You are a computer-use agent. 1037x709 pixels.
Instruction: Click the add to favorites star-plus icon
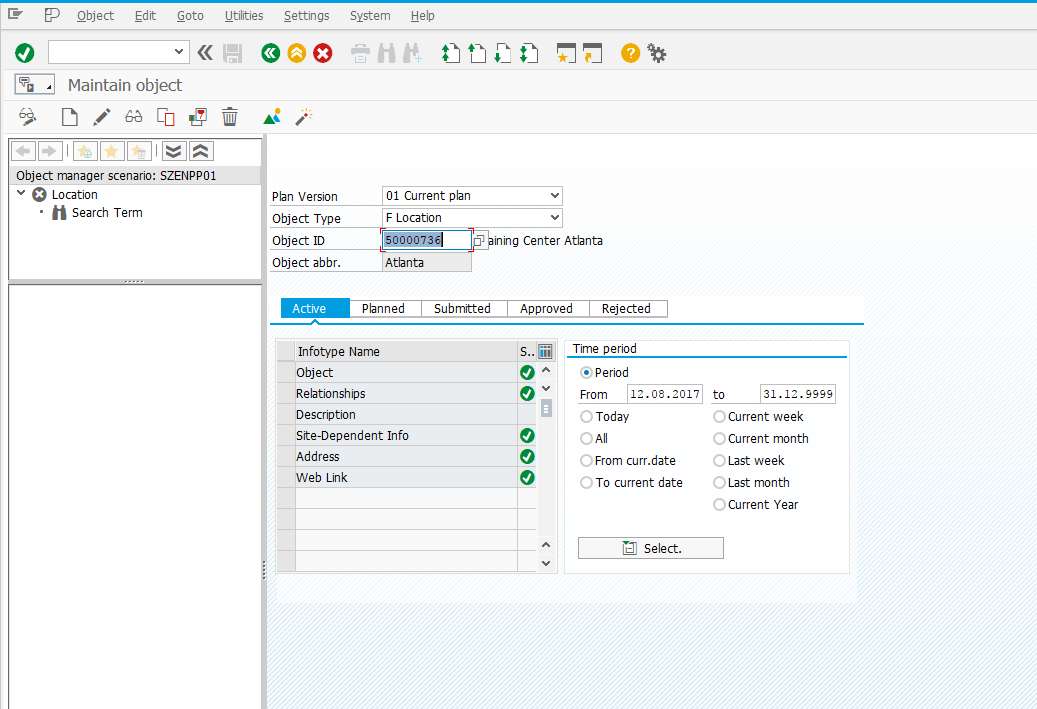pos(85,151)
